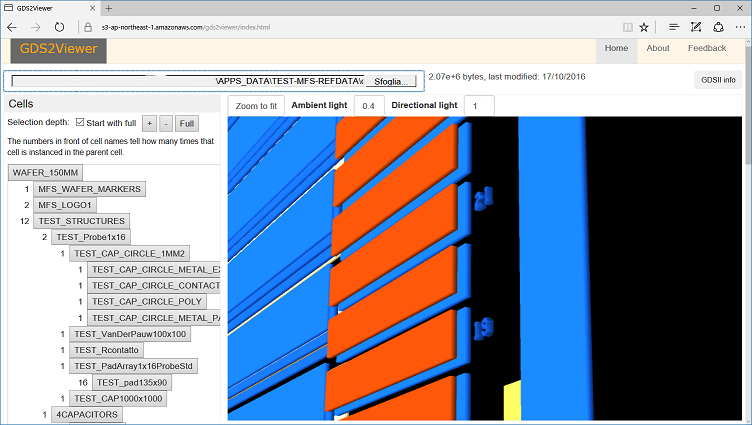This screenshot has width=752, height=425.
Task: Click the padlock site info icon
Action: click(88, 27)
